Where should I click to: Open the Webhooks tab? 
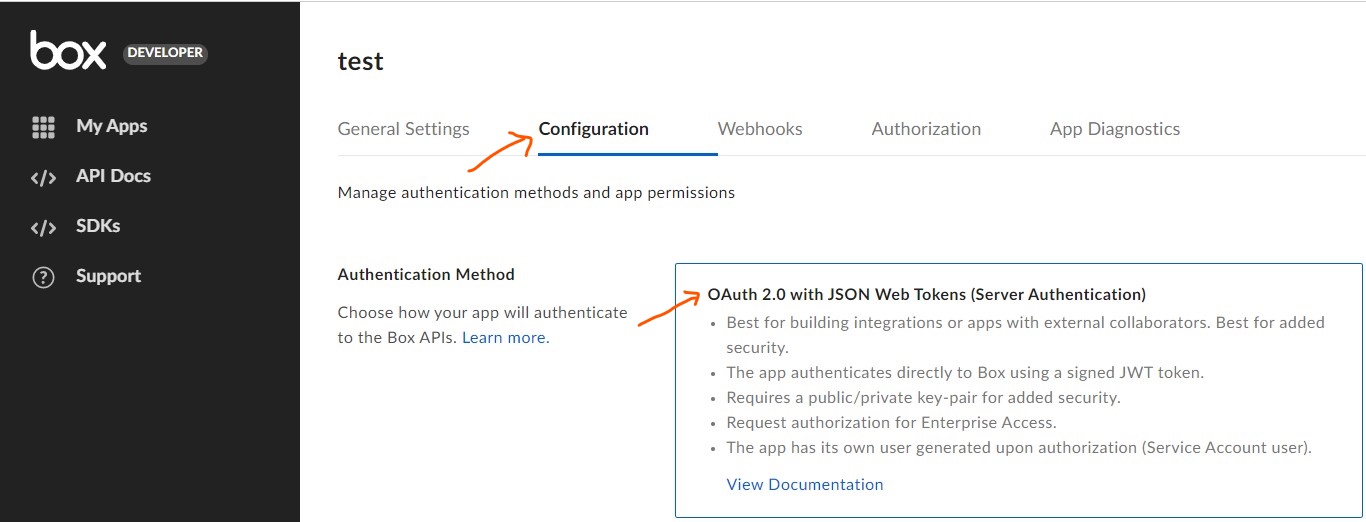point(760,129)
